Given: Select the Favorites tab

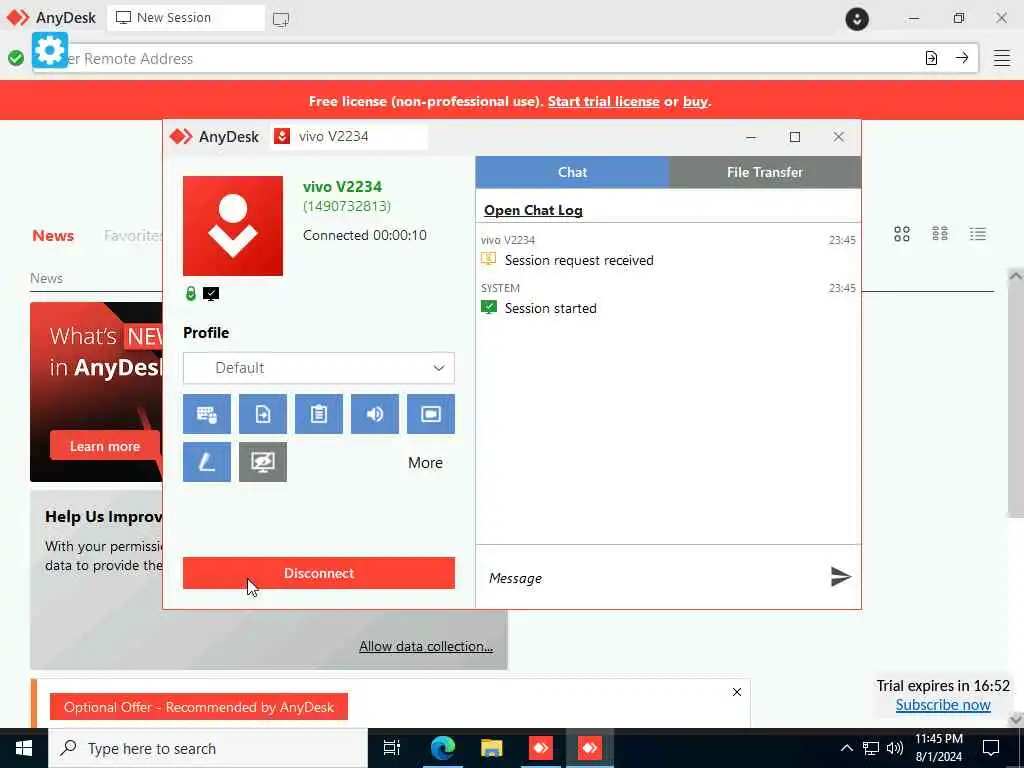Looking at the screenshot, I should pyautogui.click(x=133, y=236).
